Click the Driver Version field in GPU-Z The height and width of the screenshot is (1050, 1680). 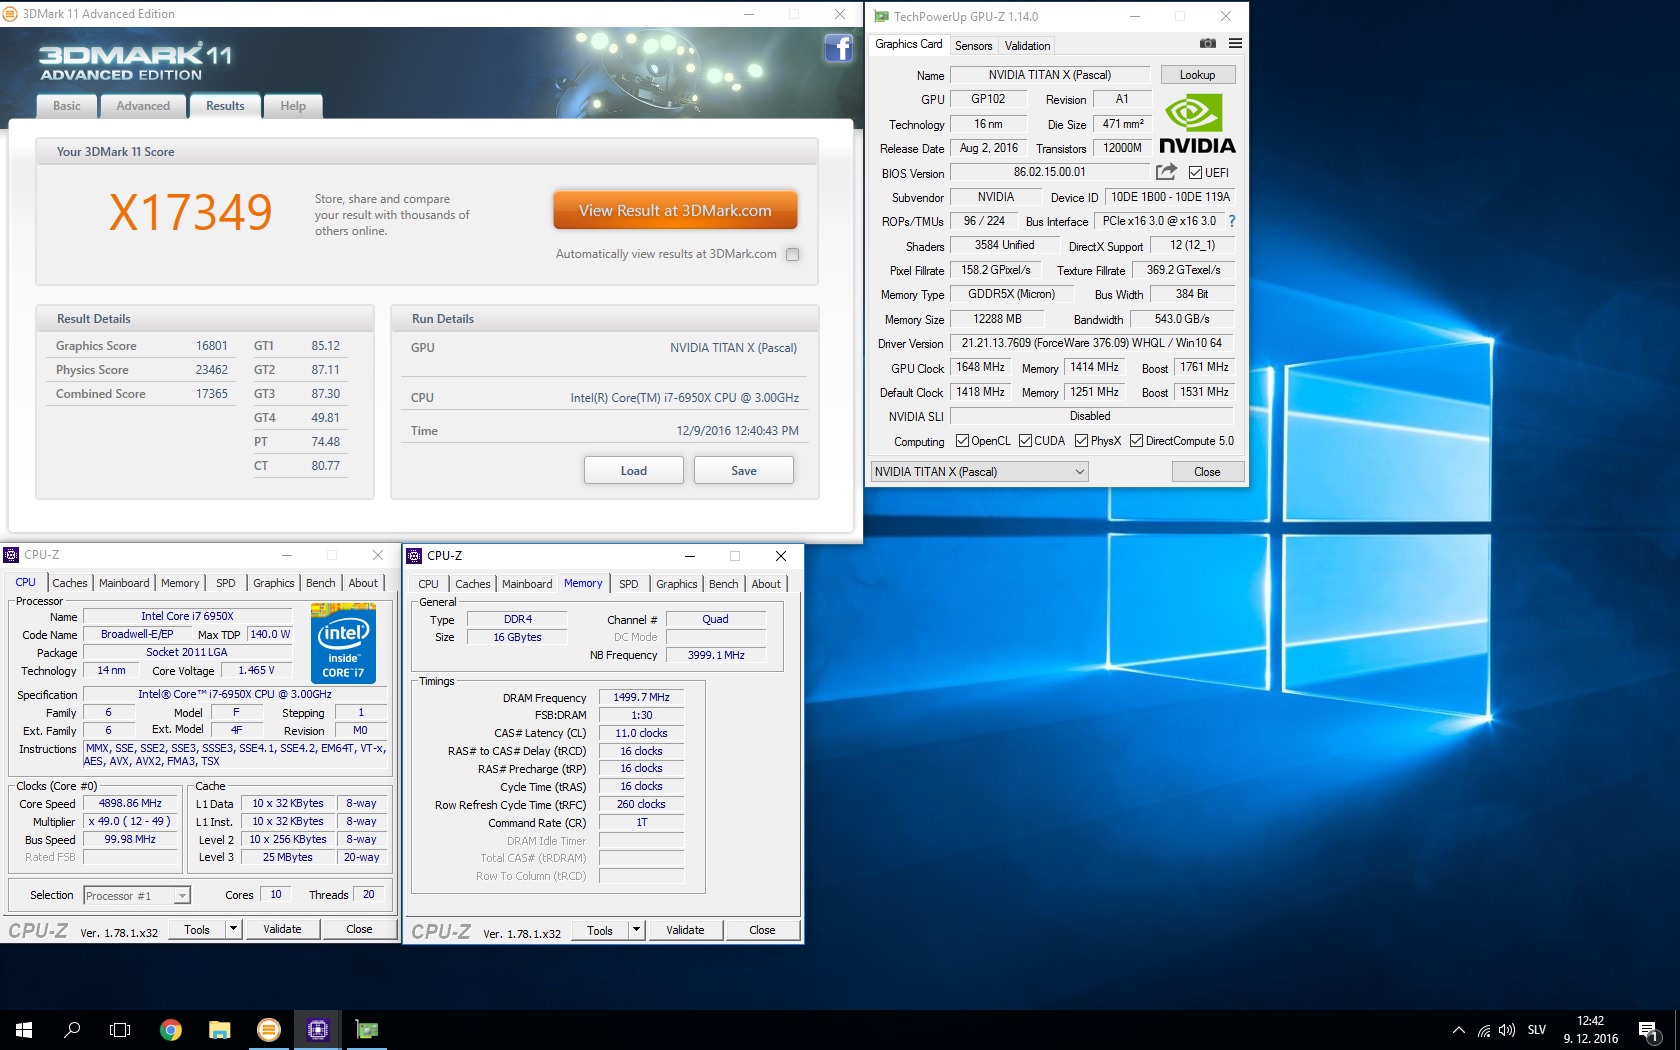click(1092, 343)
